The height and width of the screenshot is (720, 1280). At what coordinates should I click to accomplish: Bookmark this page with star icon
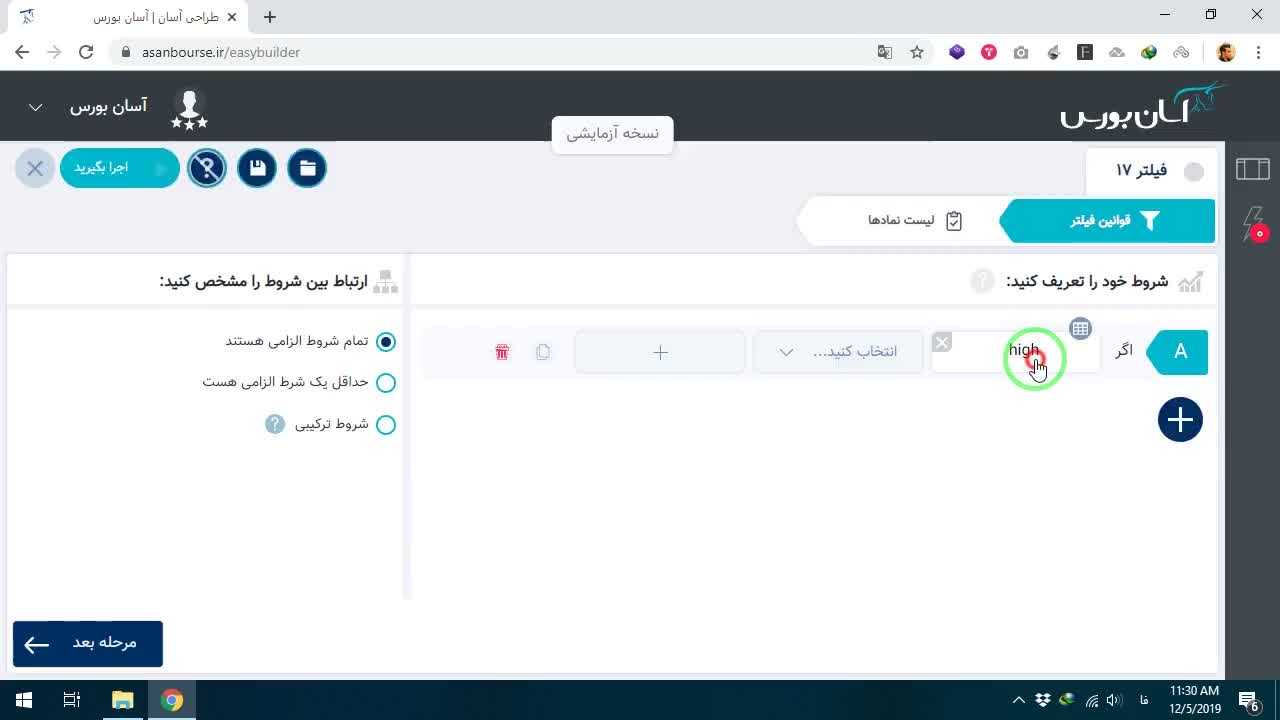tap(917, 52)
